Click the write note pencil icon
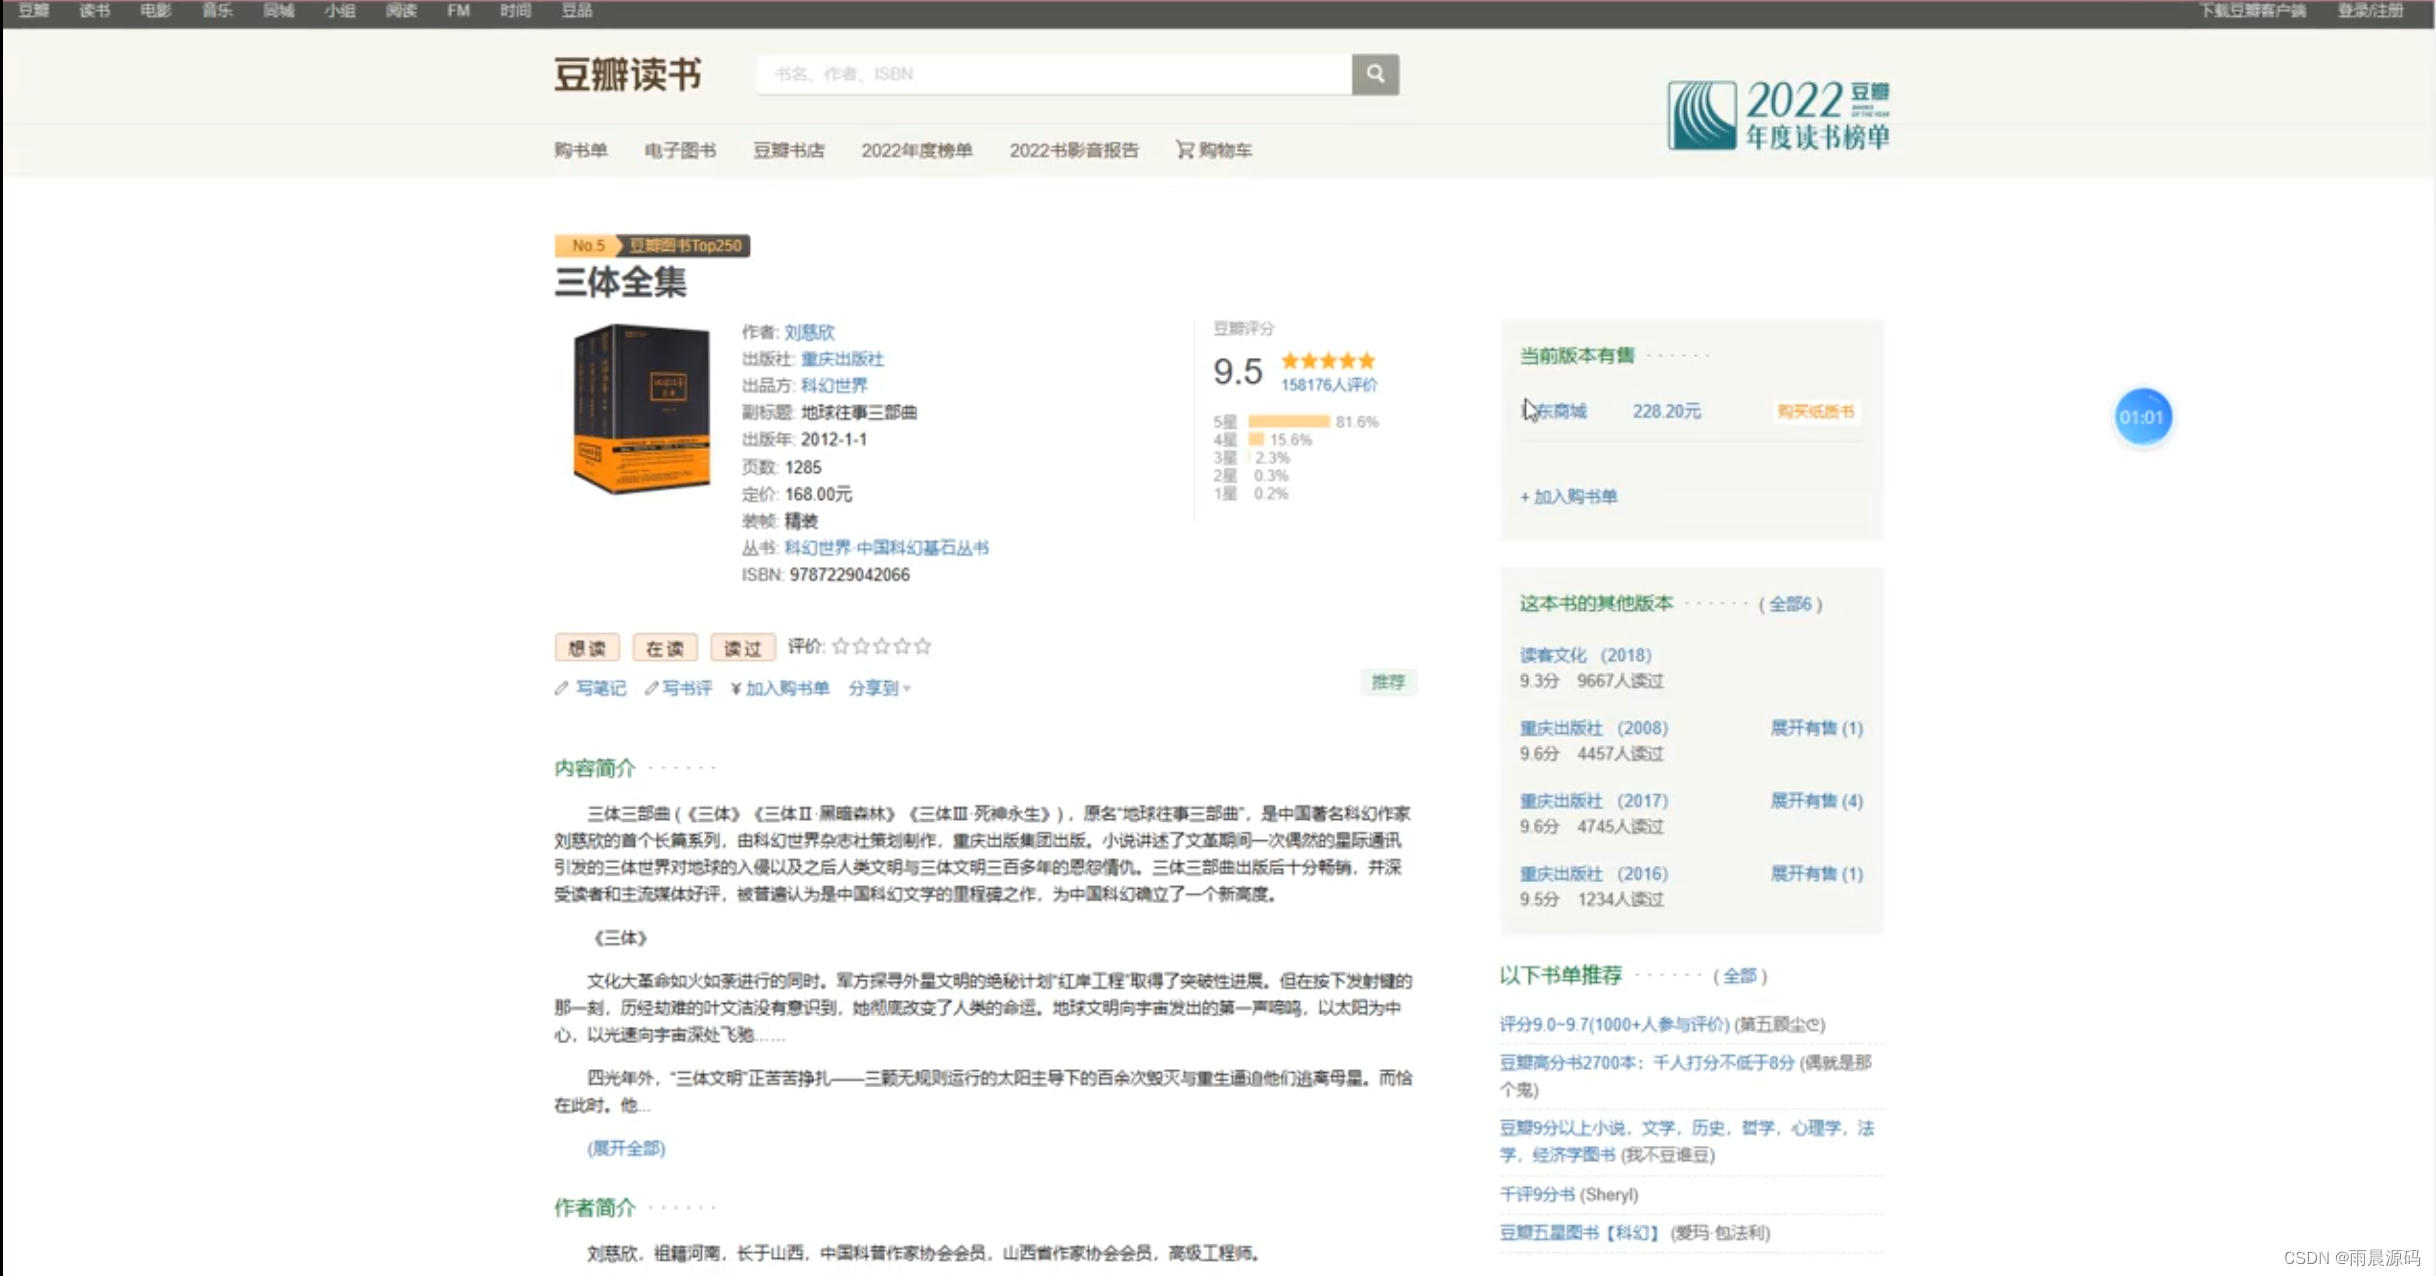Viewport: 2436px width, 1276px height. tap(562, 688)
